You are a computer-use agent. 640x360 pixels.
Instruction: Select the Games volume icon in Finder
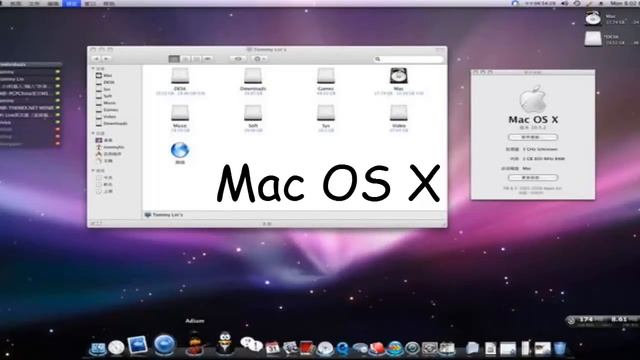click(x=326, y=77)
